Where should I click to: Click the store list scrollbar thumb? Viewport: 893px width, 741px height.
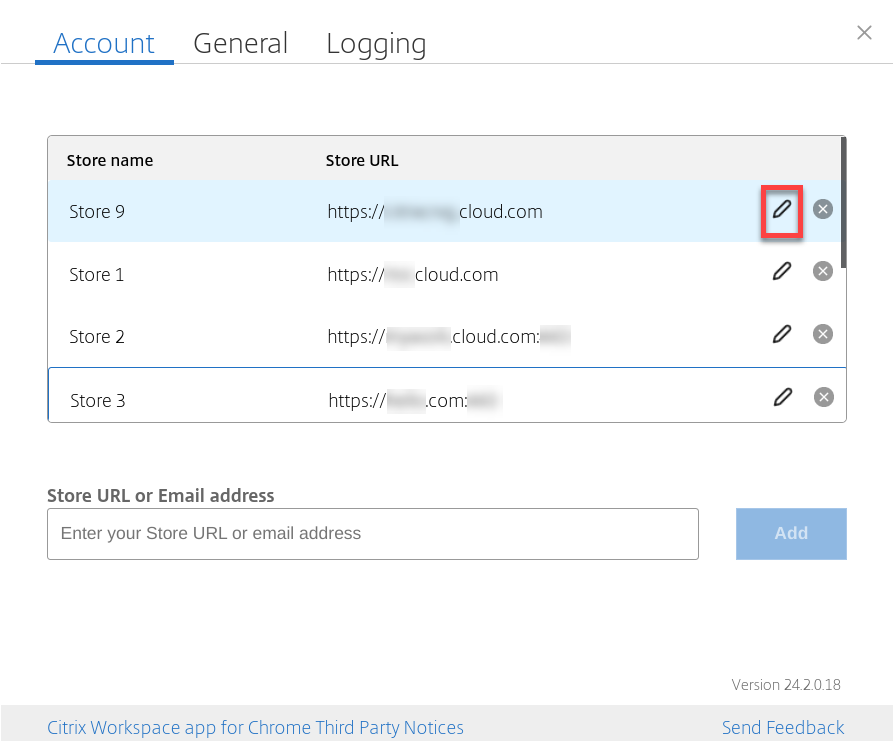(843, 203)
